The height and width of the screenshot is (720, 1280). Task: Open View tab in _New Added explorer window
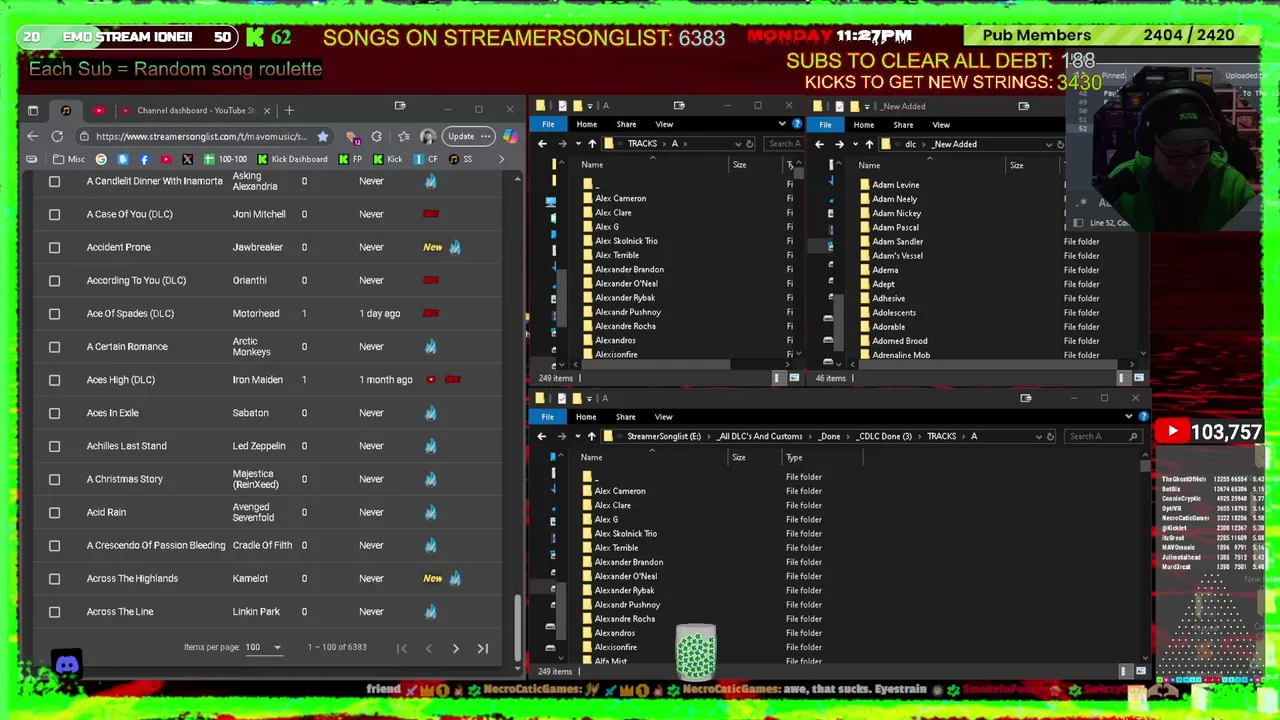[x=941, y=125]
